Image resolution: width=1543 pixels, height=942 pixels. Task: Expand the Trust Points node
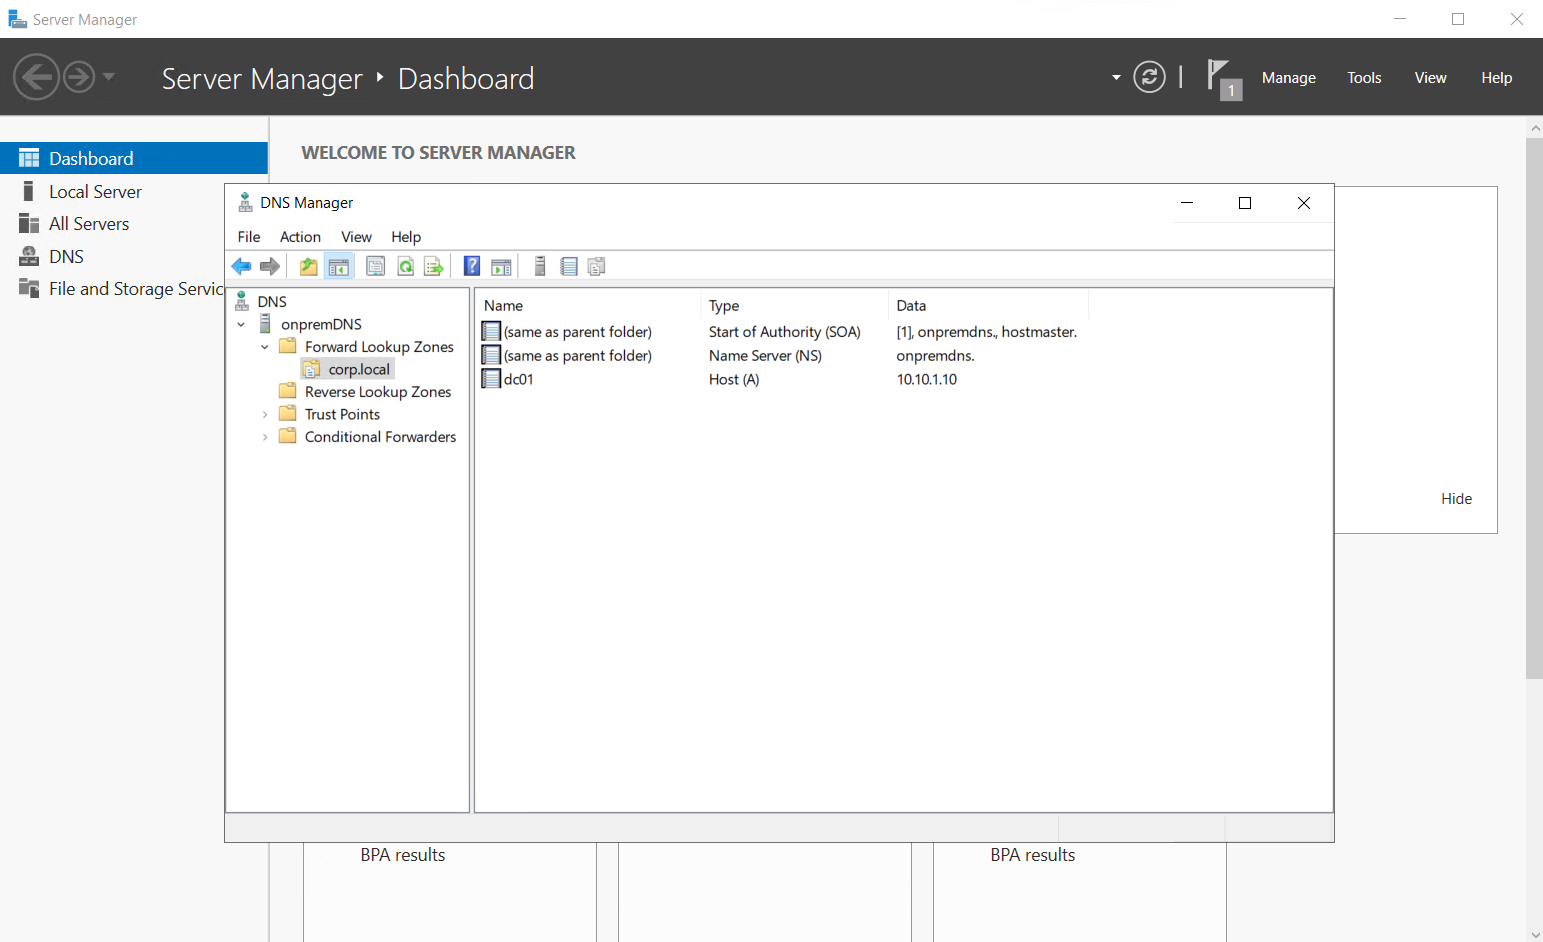pyautogui.click(x=264, y=414)
